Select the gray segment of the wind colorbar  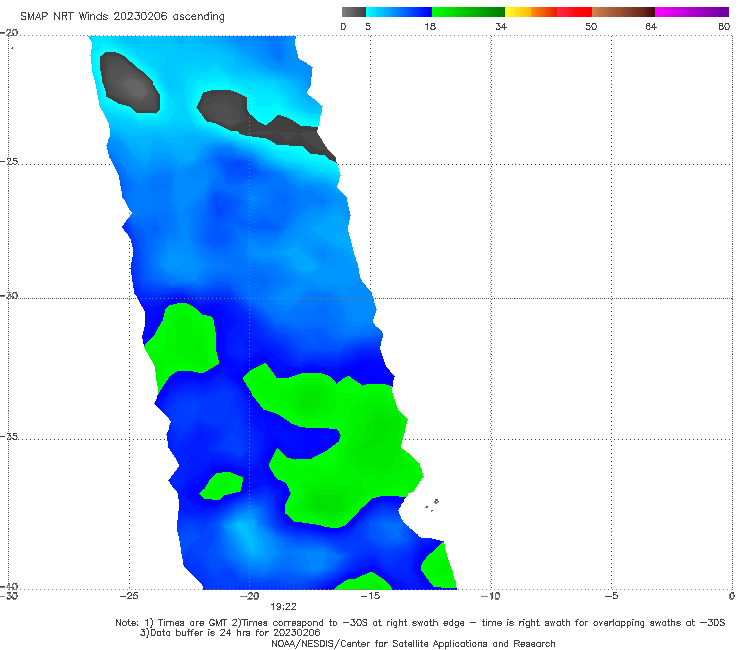(354, 12)
